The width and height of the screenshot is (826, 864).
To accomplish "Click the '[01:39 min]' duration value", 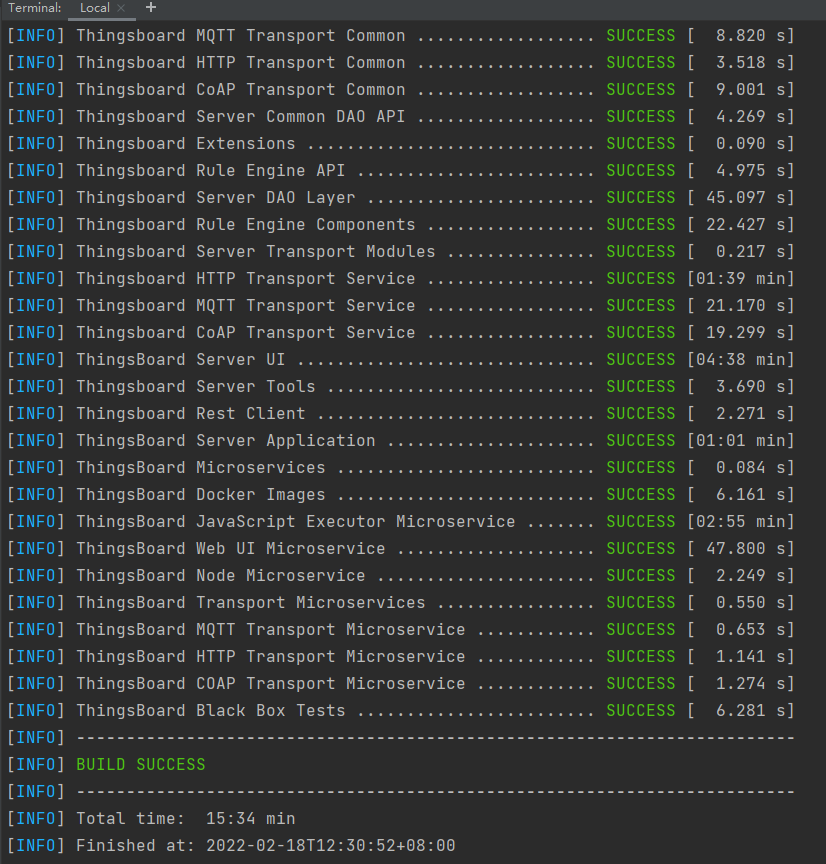I will click(741, 279).
